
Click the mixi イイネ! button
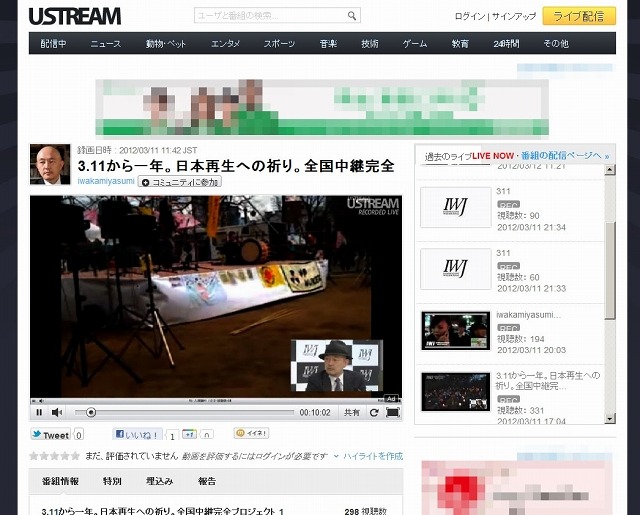[x=252, y=434]
